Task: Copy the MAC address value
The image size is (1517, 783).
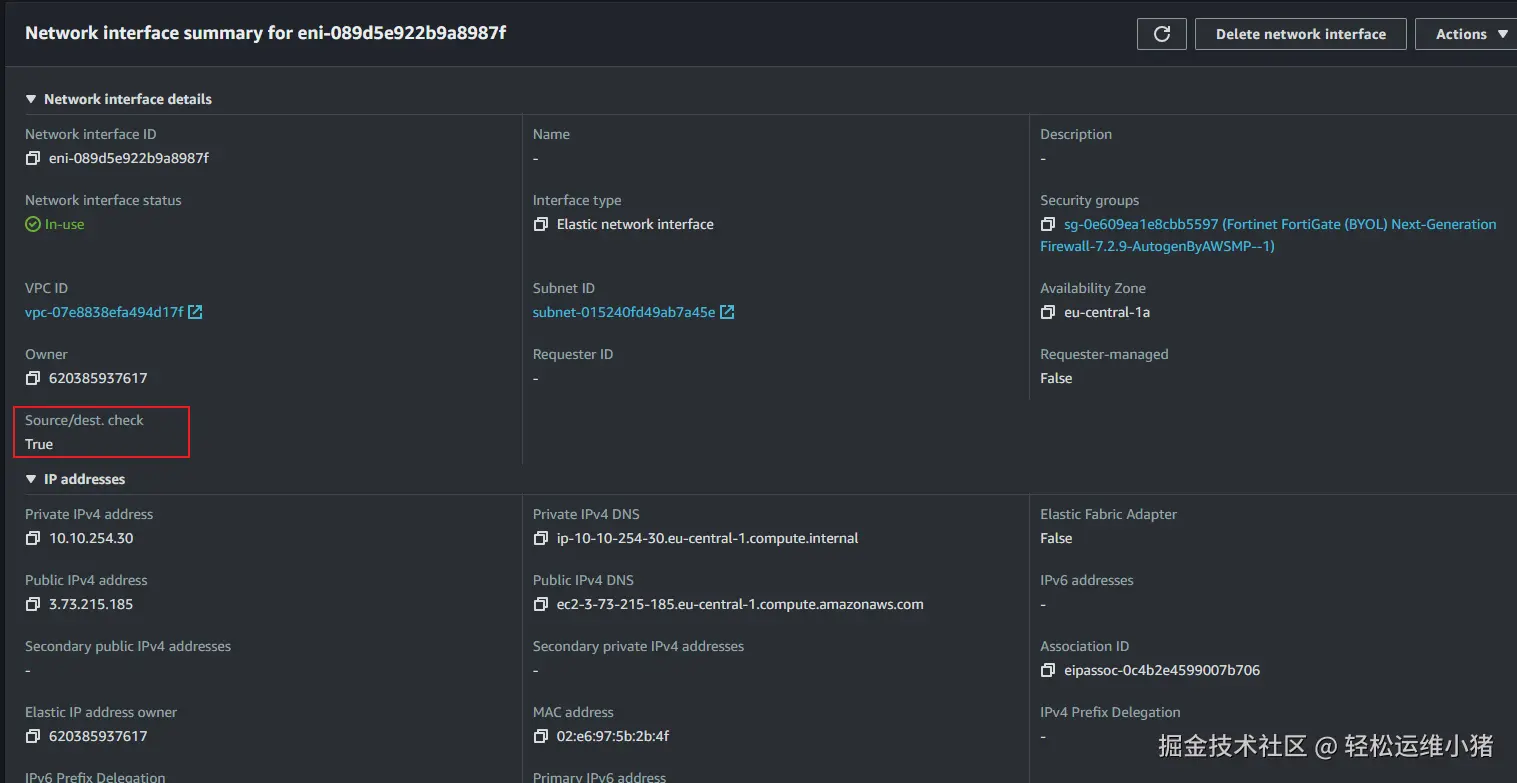Action: click(541, 736)
